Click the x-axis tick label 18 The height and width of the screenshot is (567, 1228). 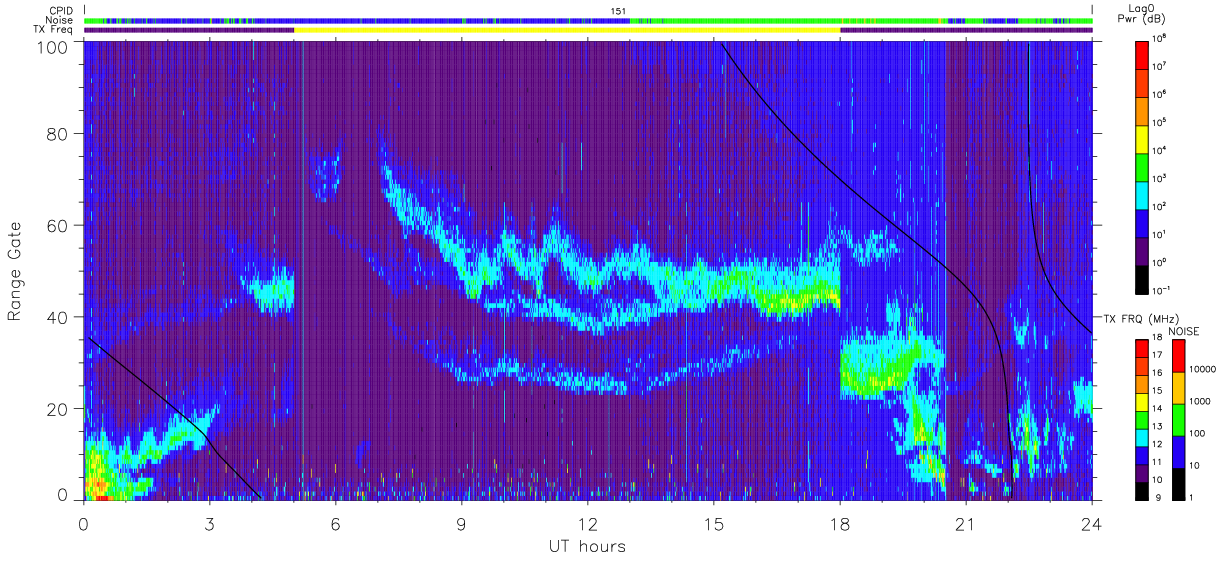tap(839, 524)
